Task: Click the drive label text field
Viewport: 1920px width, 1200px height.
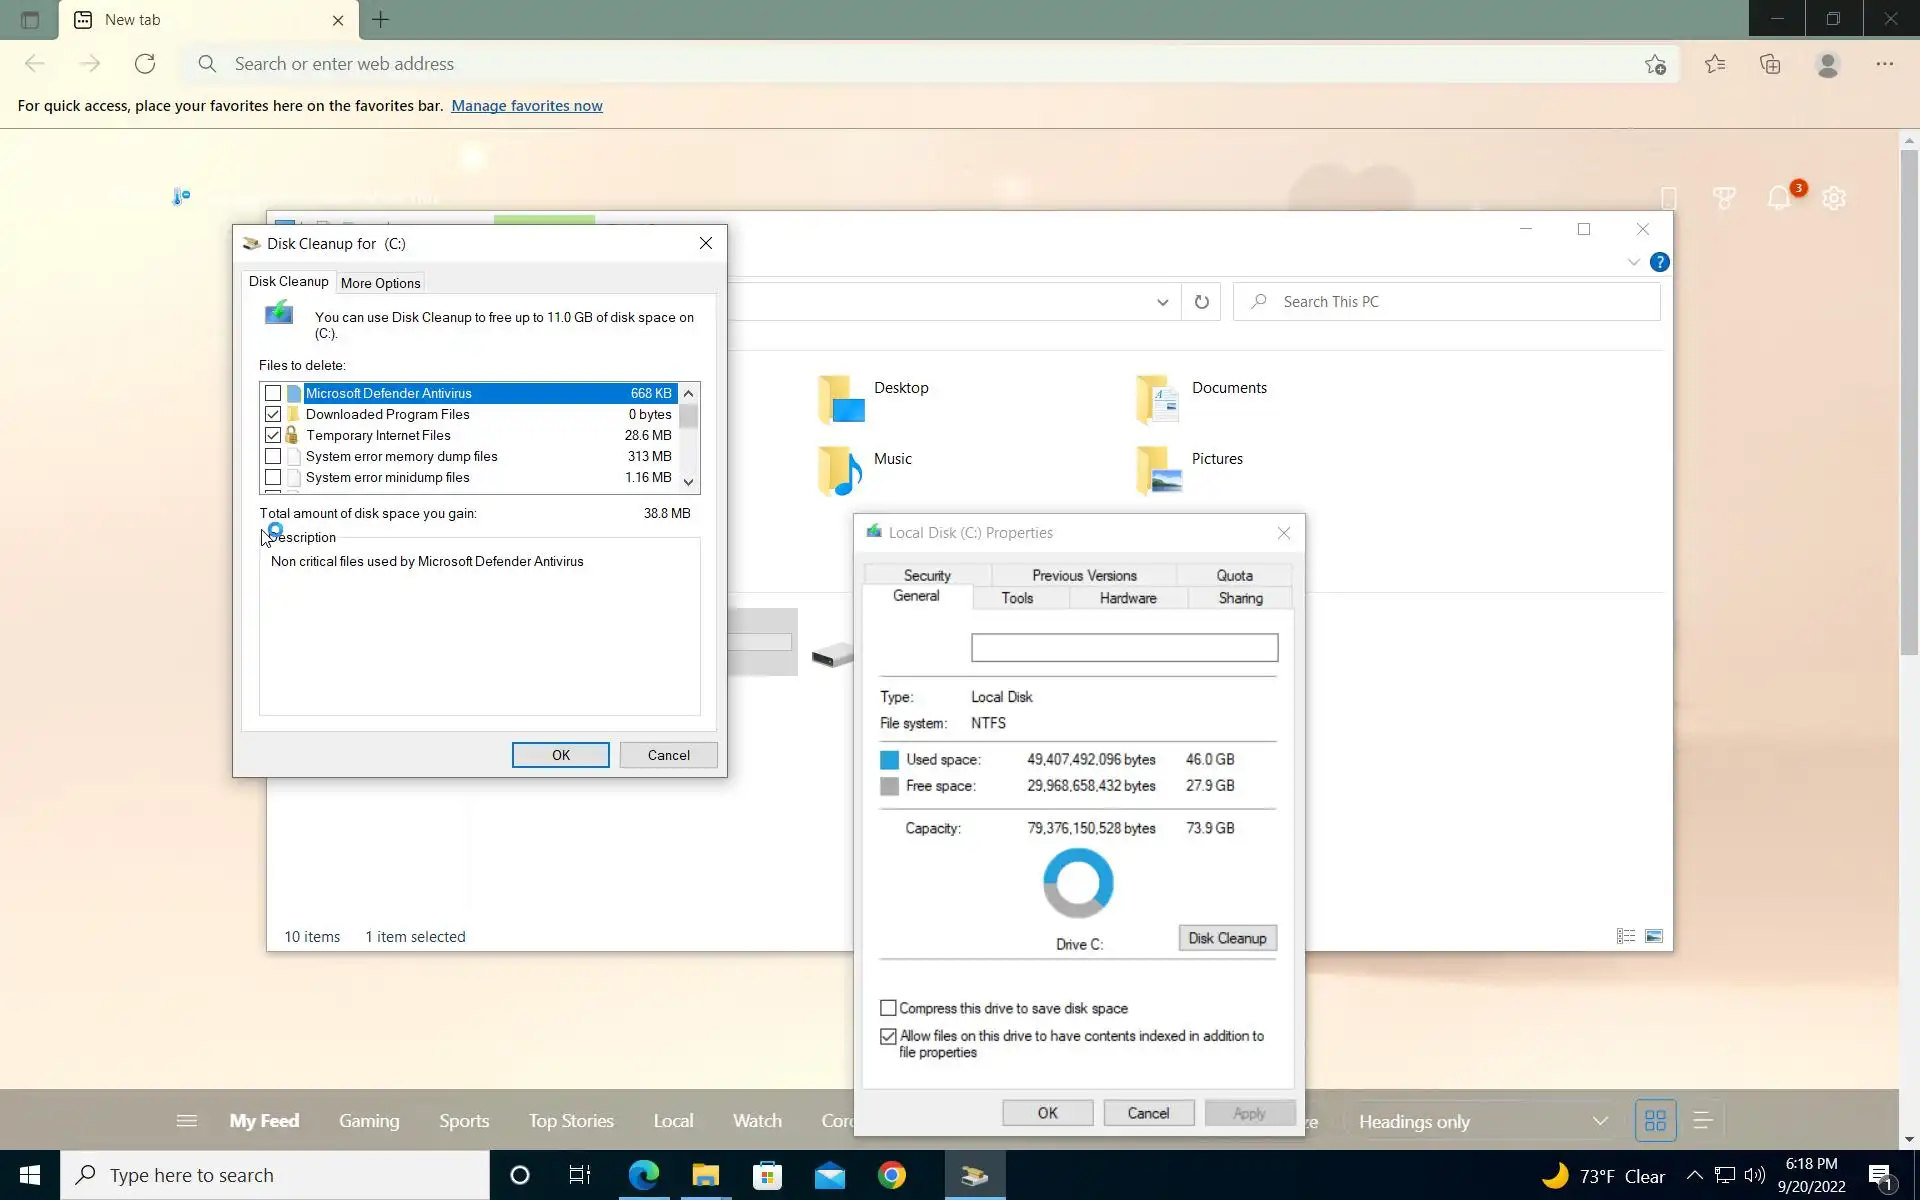Action: click(x=1124, y=648)
